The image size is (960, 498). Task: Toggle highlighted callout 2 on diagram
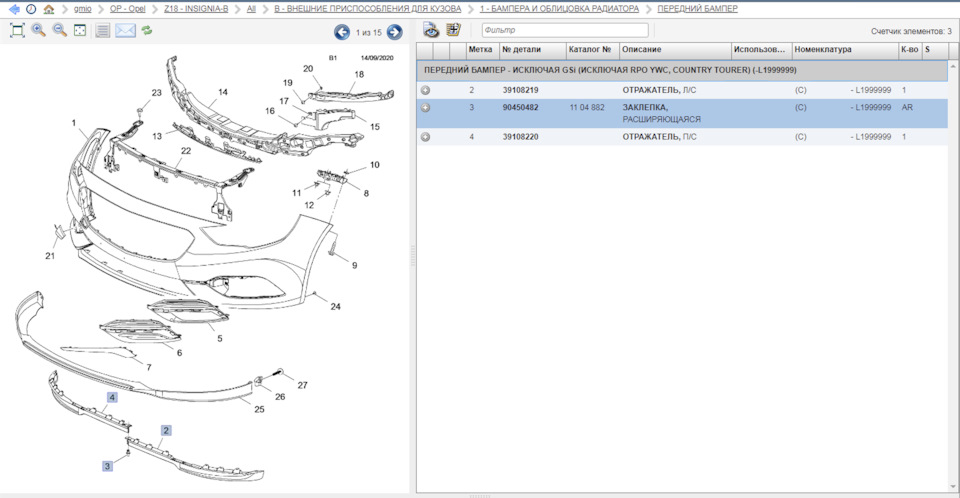[166, 430]
